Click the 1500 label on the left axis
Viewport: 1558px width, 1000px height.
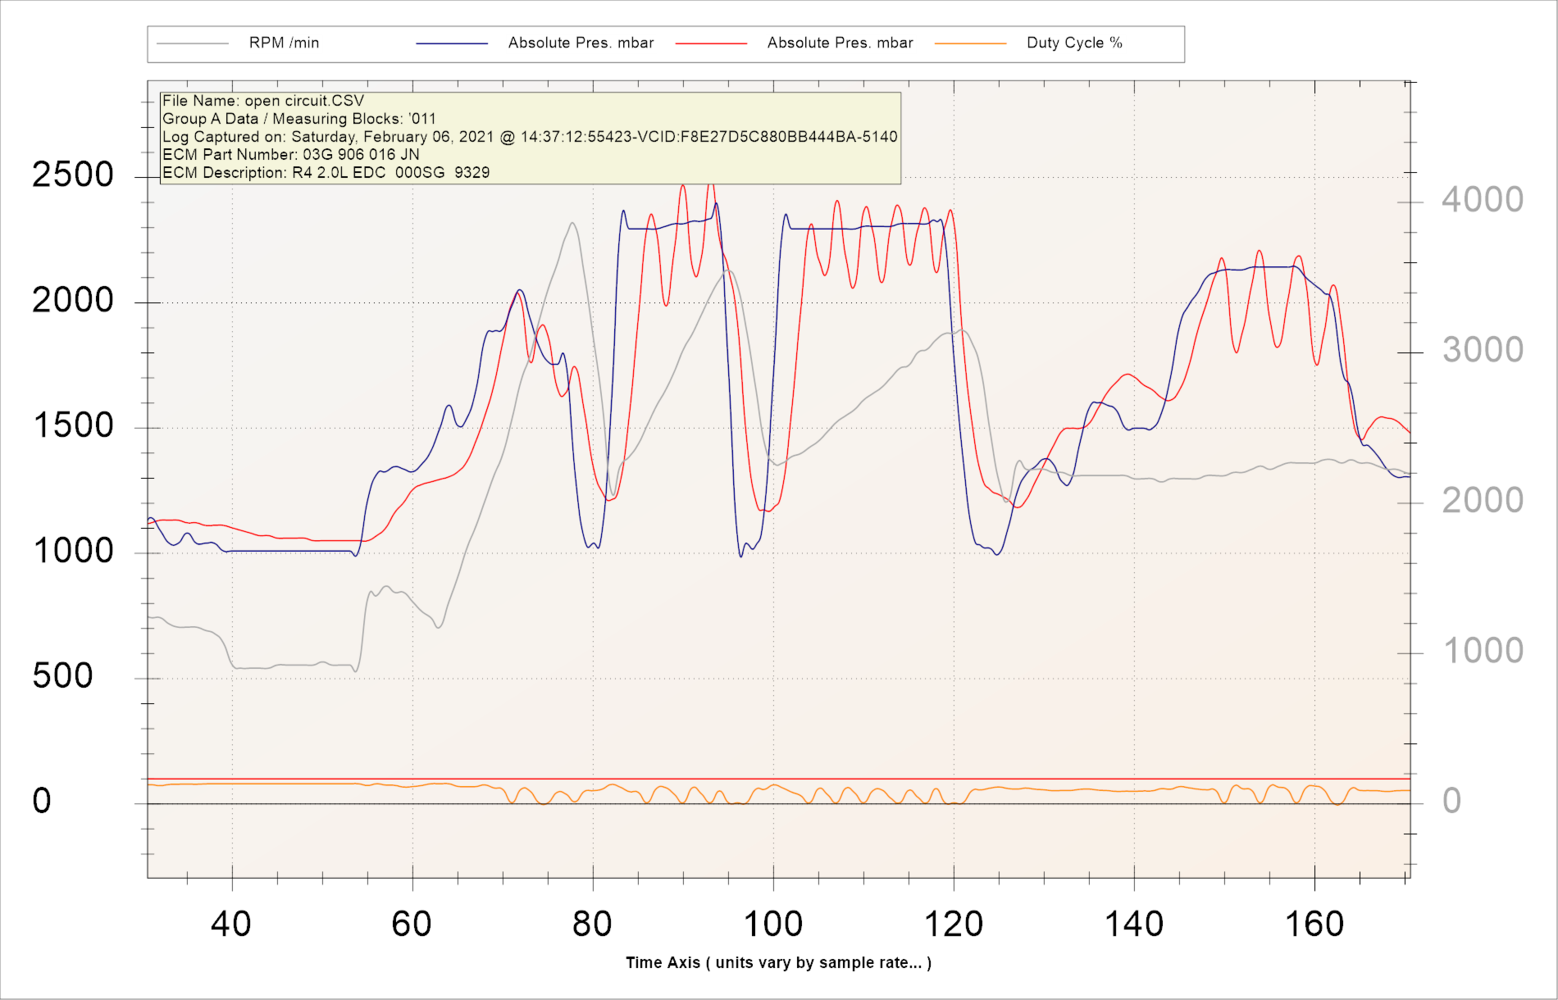[73, 426]
